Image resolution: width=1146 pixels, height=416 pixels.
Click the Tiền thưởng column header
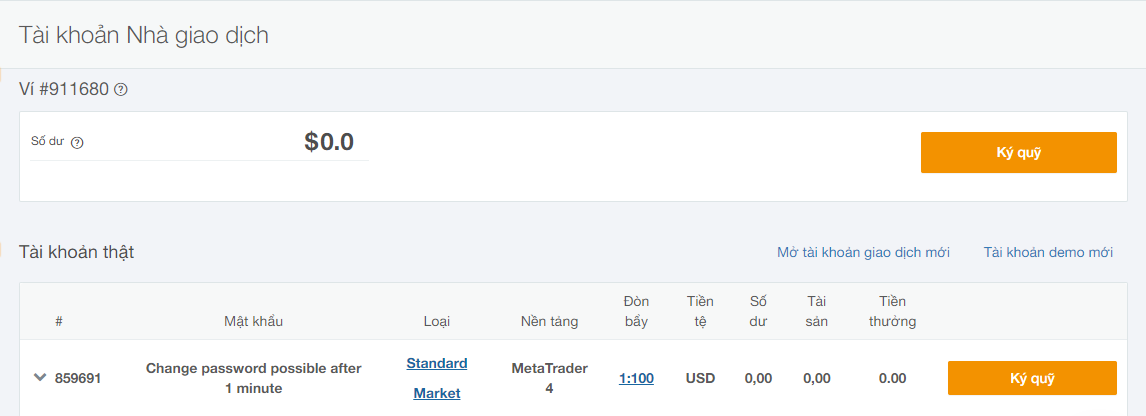892,311
